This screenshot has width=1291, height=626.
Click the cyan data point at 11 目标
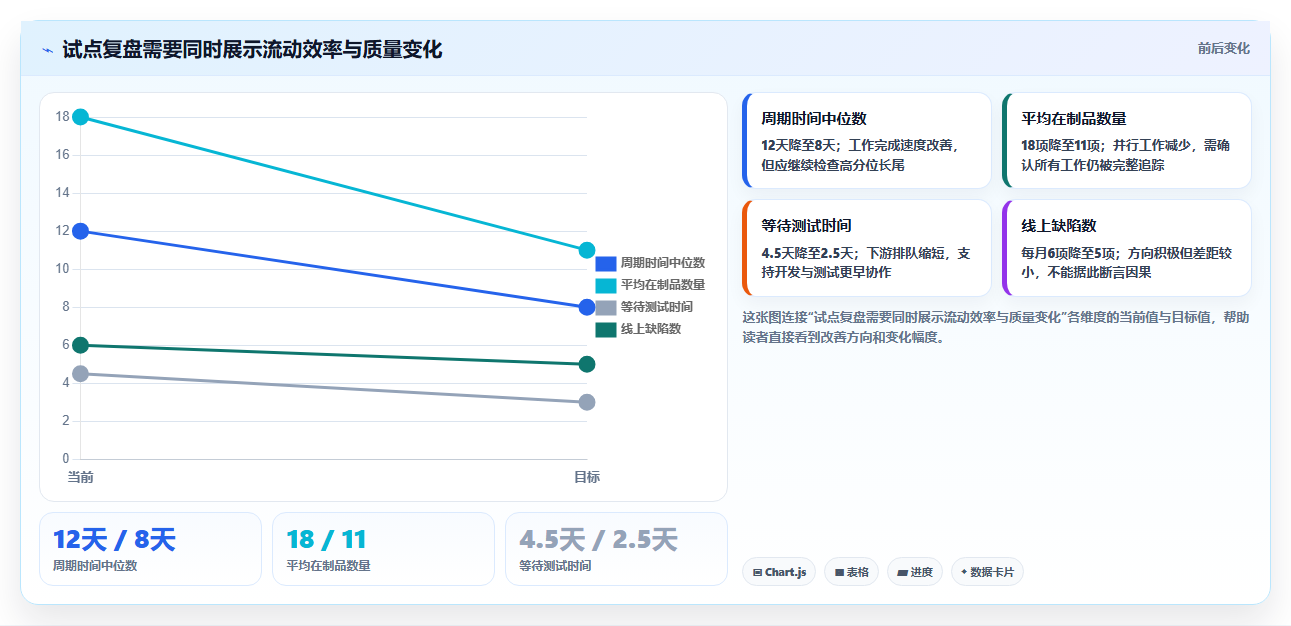587,250
